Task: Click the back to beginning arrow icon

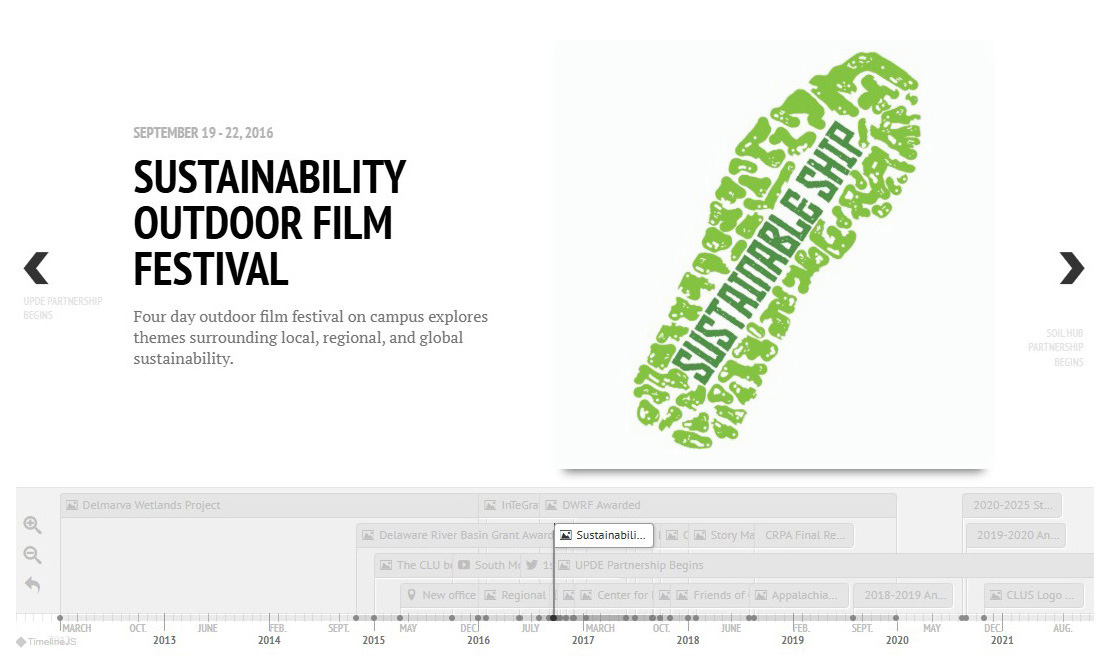Action: tap(32, 585)
